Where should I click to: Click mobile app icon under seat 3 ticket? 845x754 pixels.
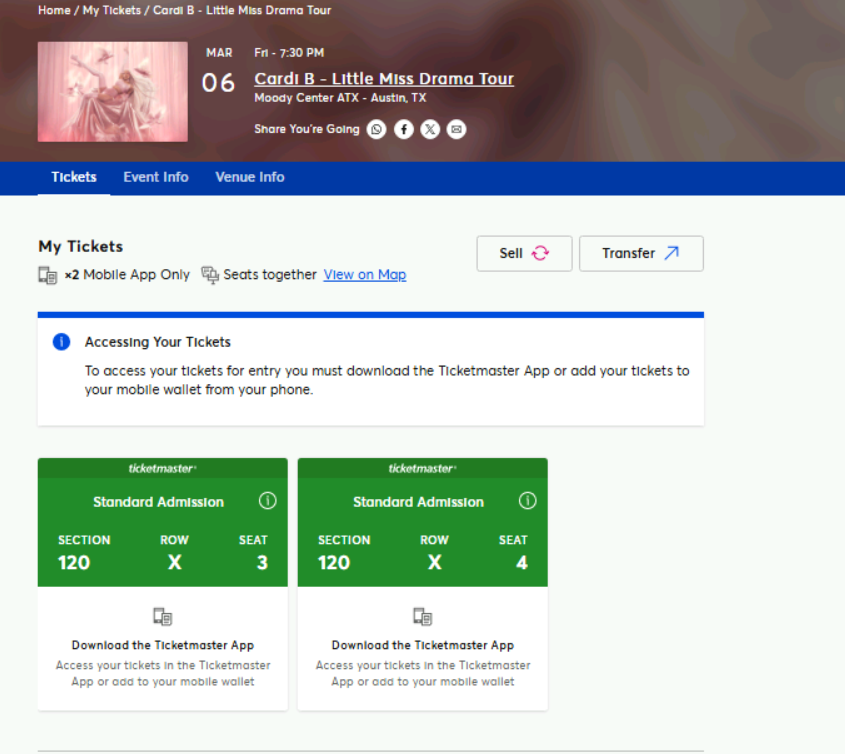pos(162,617)
